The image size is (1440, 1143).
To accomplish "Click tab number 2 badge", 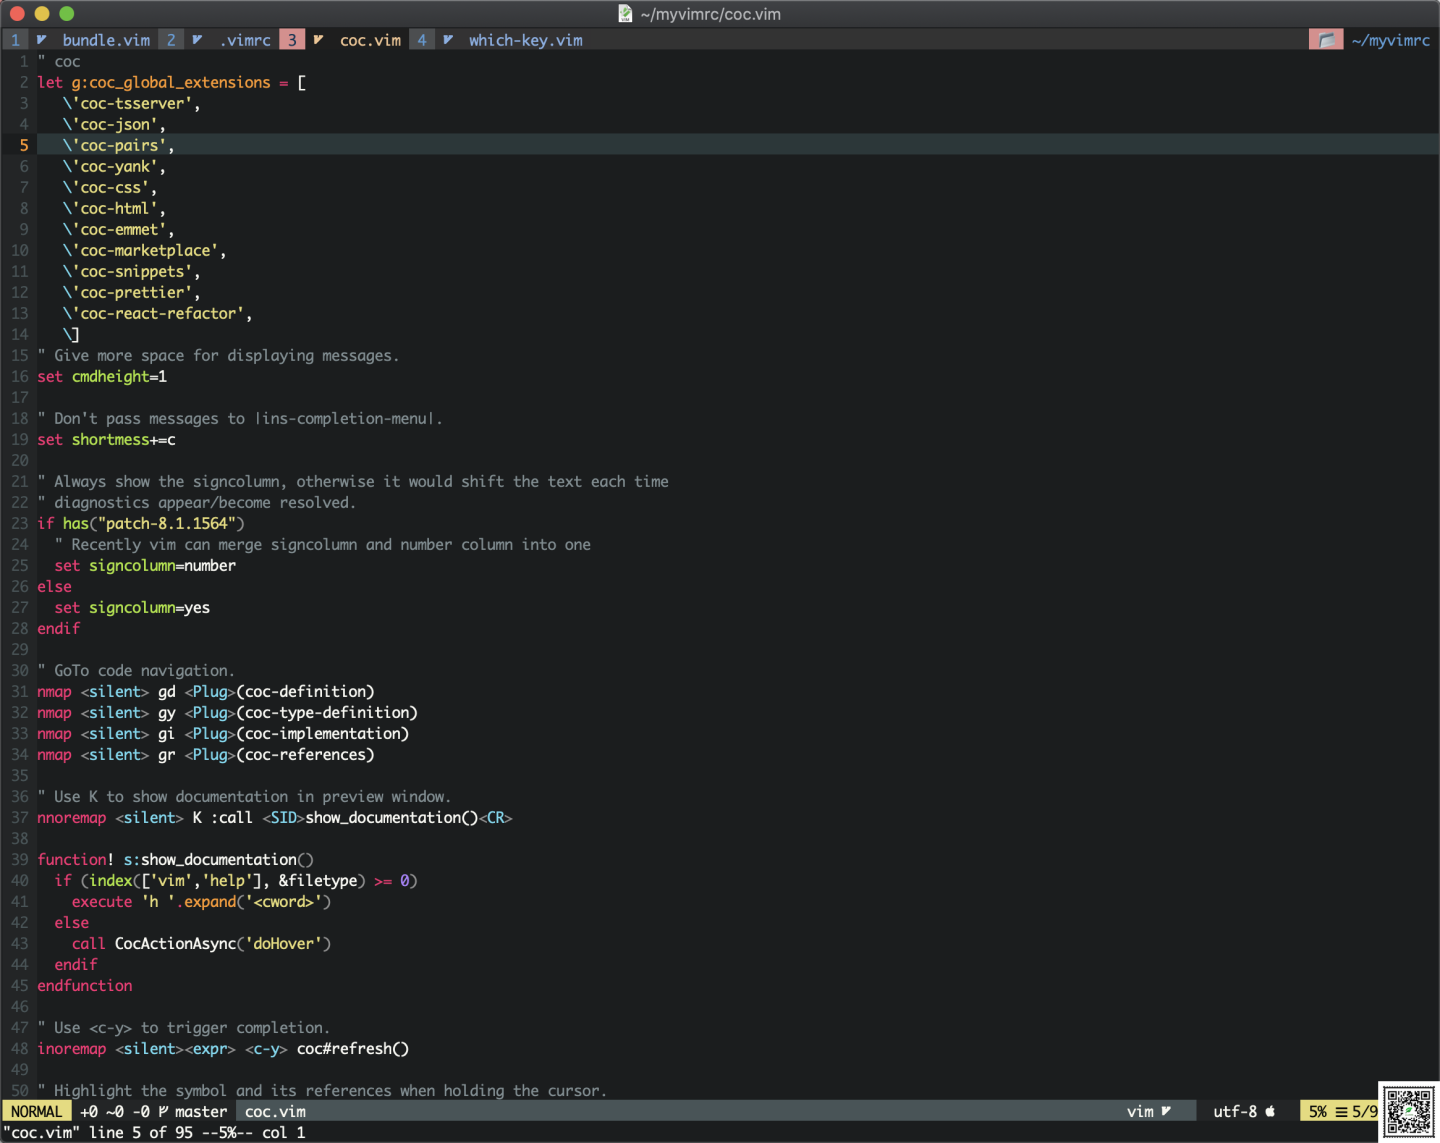I will tap(171, 40).
